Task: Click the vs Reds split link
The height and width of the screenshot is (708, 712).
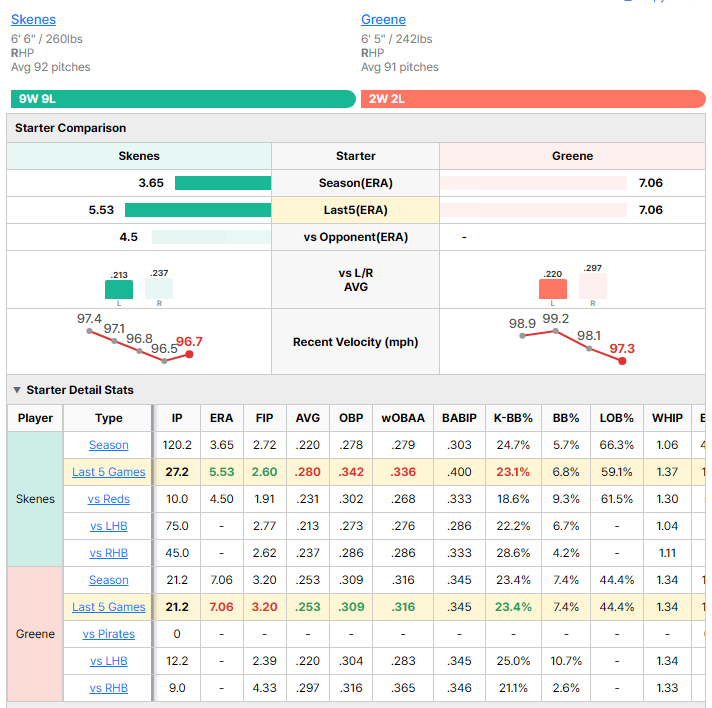Action: coord(109,499)
